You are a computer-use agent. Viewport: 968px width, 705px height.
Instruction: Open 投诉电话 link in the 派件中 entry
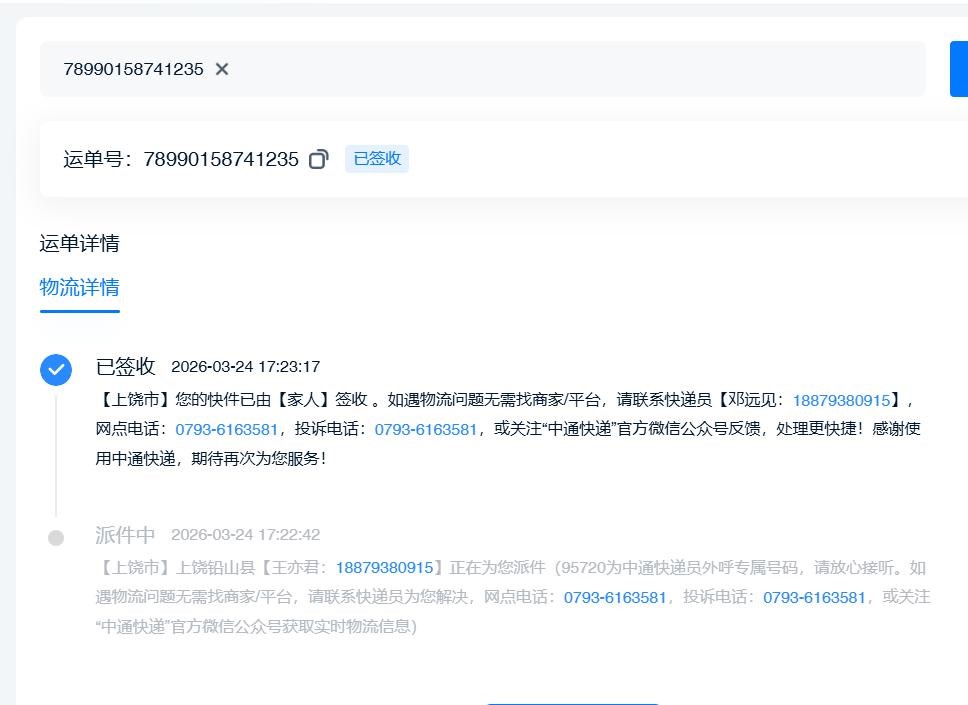point(814,598)
